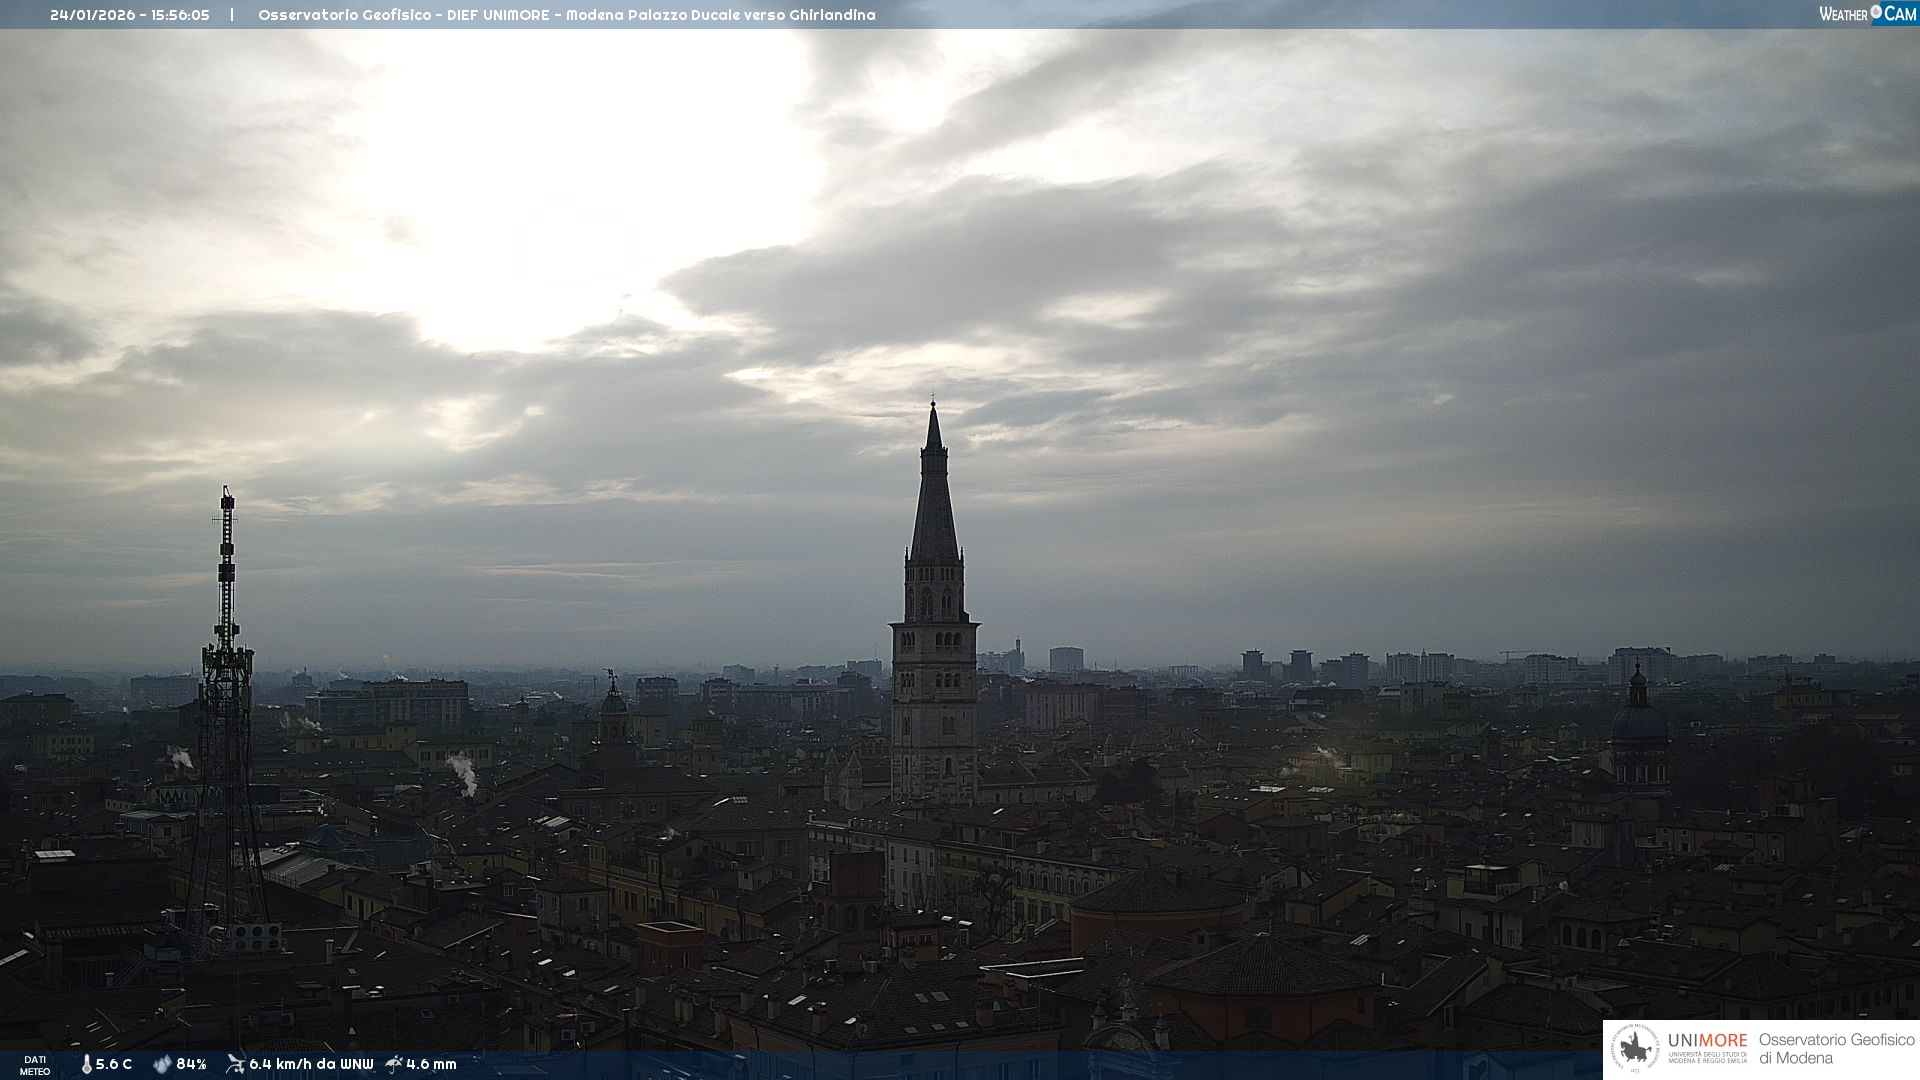Click the Osservatorio Geofisico header title
Image resolution: width=1920 pixels, height=1080 pixels.
pyautogui.click(x=345, y=15)
